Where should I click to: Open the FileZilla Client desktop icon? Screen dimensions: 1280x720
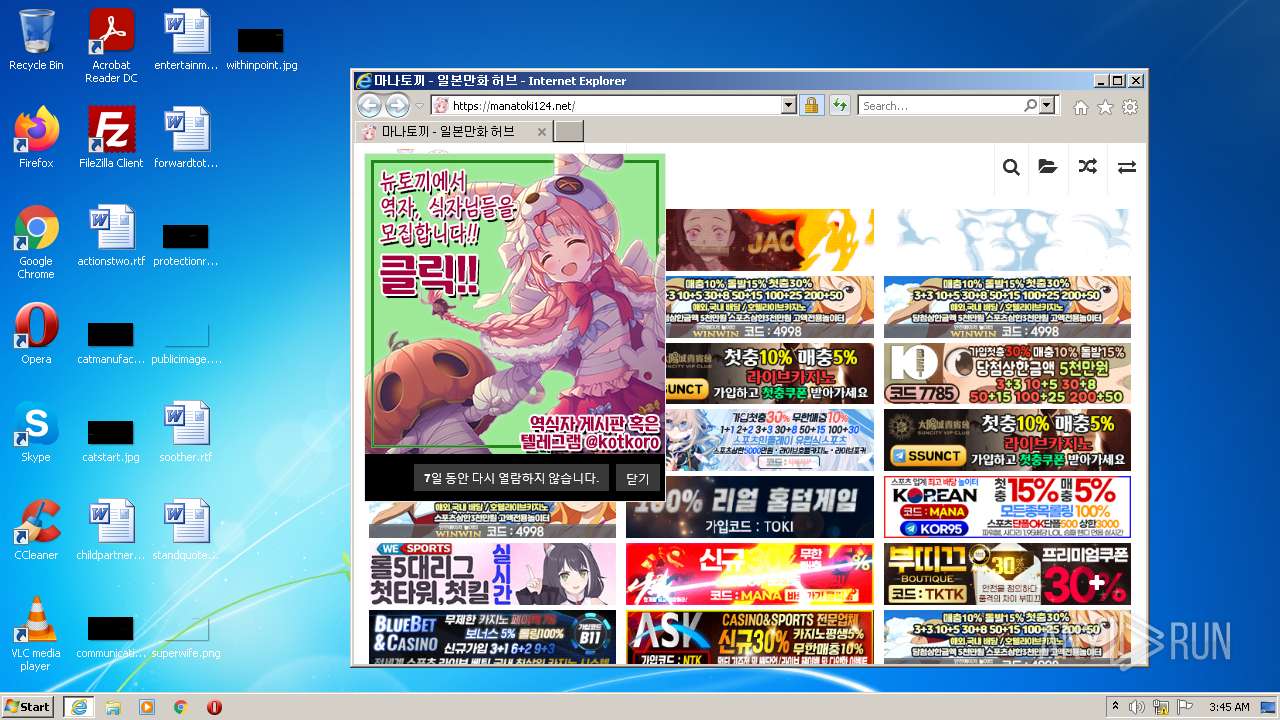(x=111, y=137)
